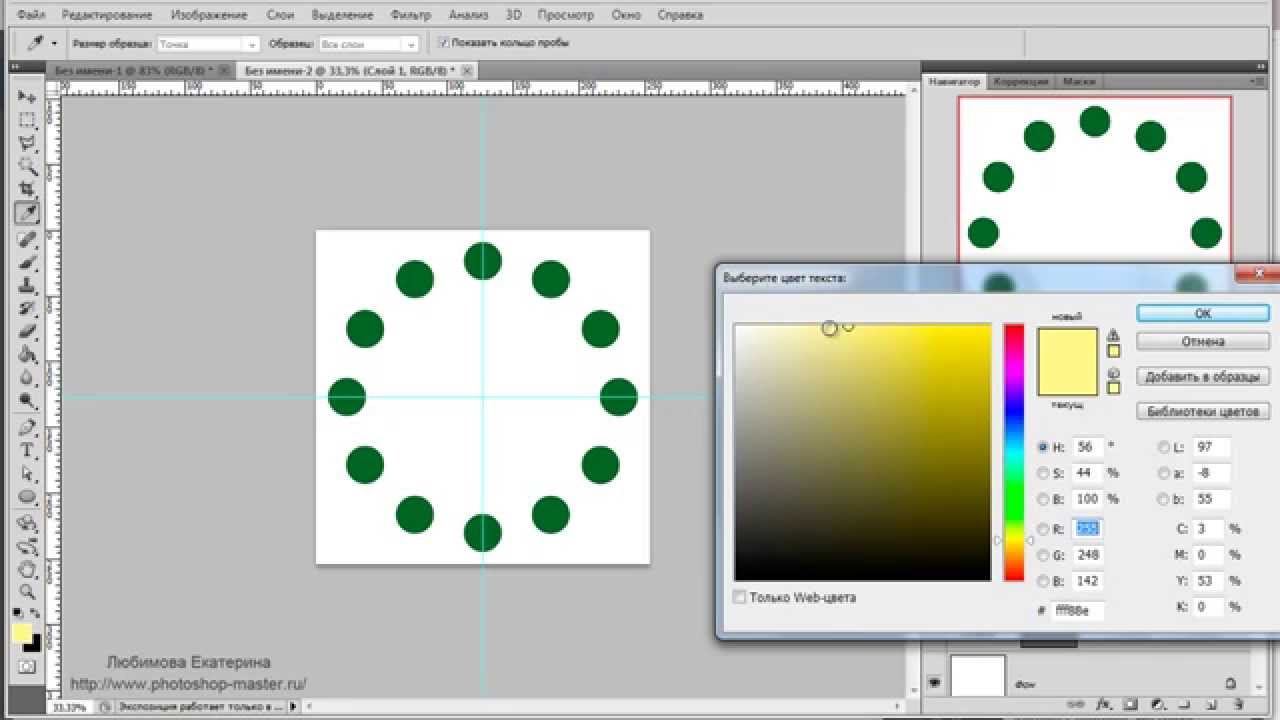The height and width of the screenshot is (720, 1280).
Task: Select the Eyedropper tool in toolbox
Action: pyautogui.click(x=27, y=213)
